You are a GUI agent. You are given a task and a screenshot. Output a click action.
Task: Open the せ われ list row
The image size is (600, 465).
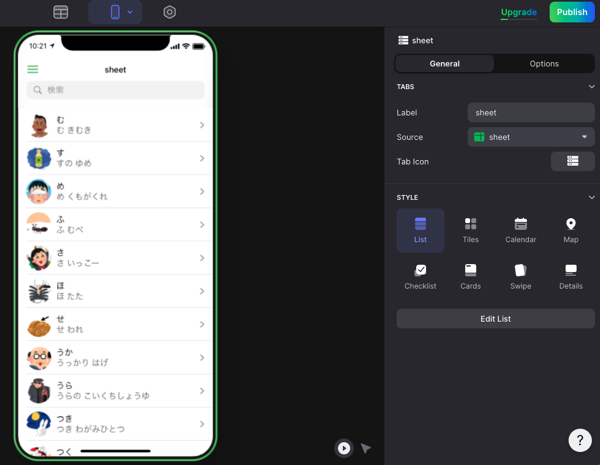(115, 325)
